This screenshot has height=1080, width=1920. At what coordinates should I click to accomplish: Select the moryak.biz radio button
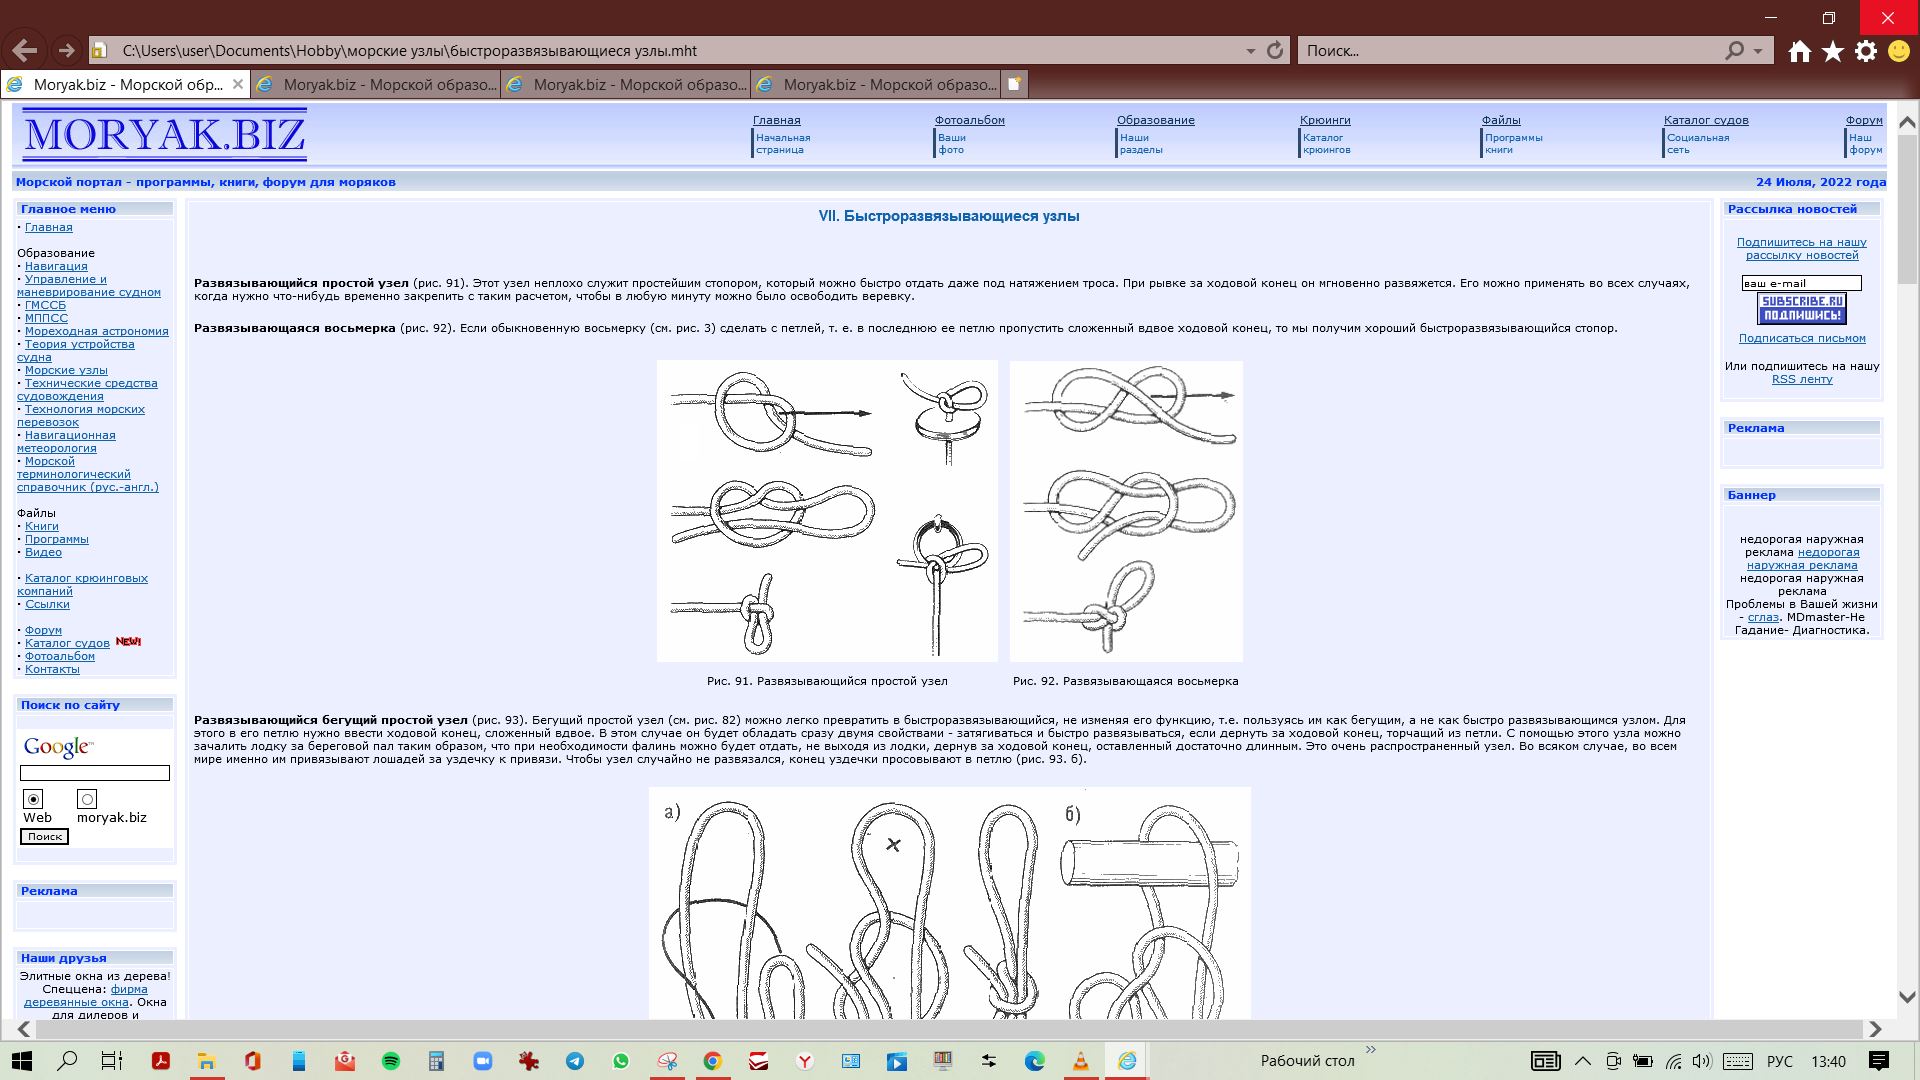87,799
